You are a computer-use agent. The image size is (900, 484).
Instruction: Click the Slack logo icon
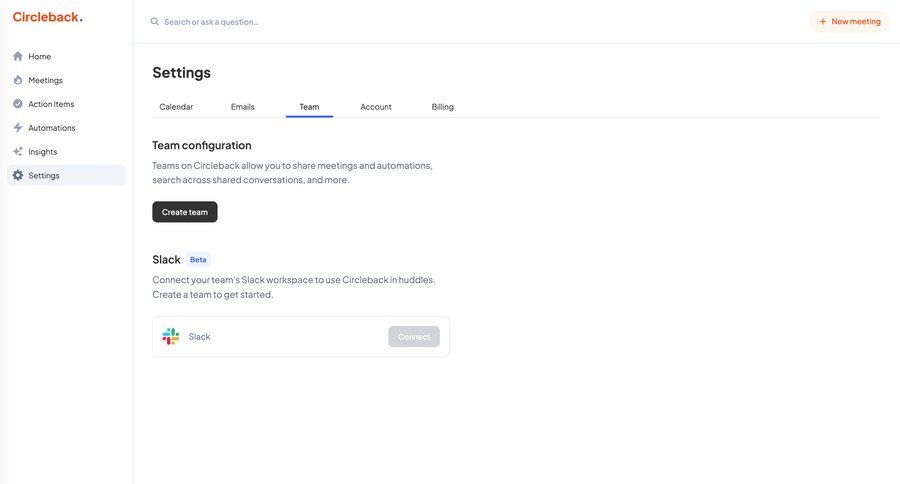(x=171, y=337)
